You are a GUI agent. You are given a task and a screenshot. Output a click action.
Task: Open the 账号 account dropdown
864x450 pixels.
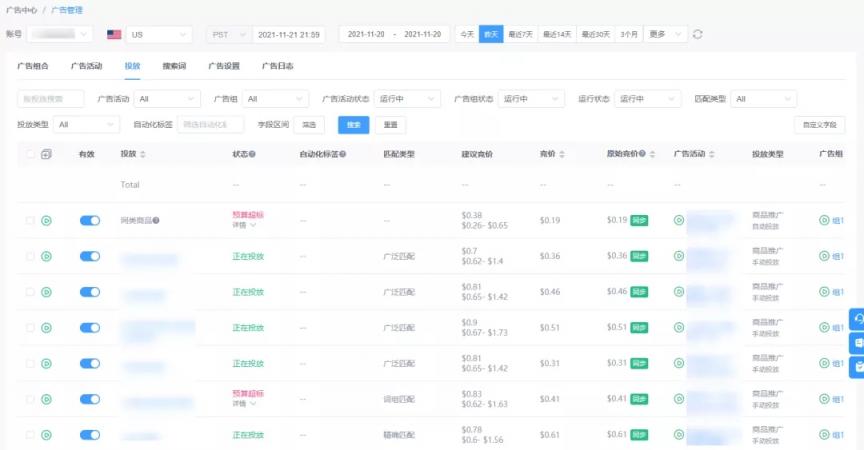click(x=60, y=34)
